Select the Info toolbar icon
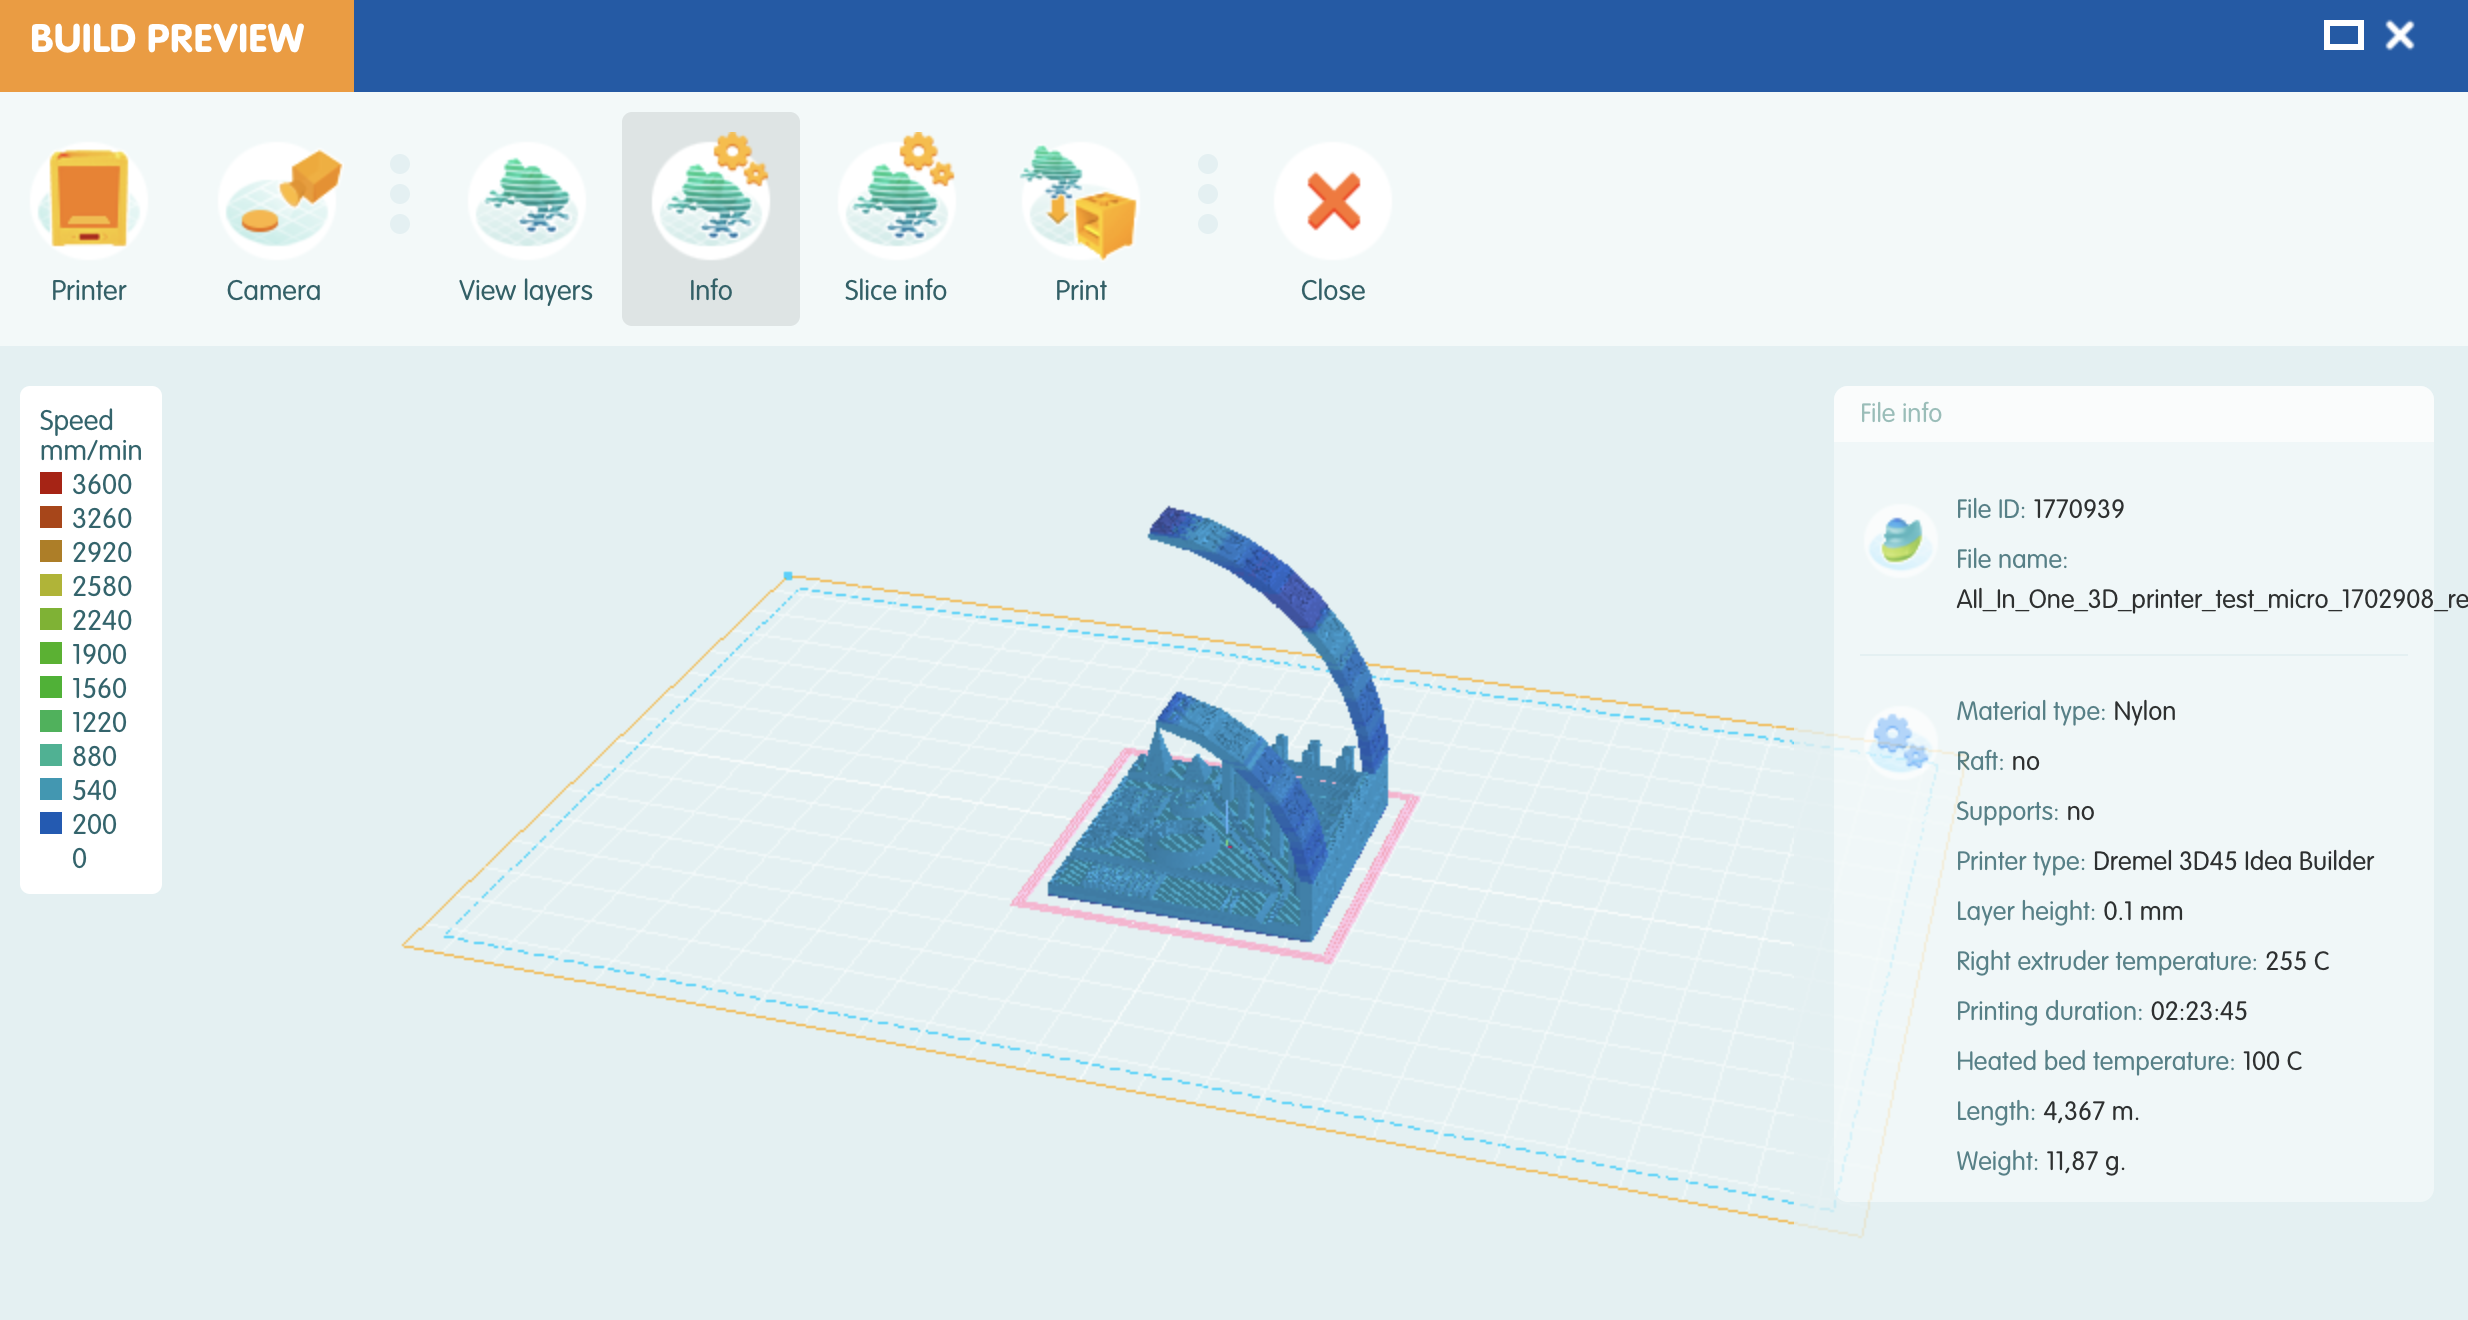 (710, 203)
